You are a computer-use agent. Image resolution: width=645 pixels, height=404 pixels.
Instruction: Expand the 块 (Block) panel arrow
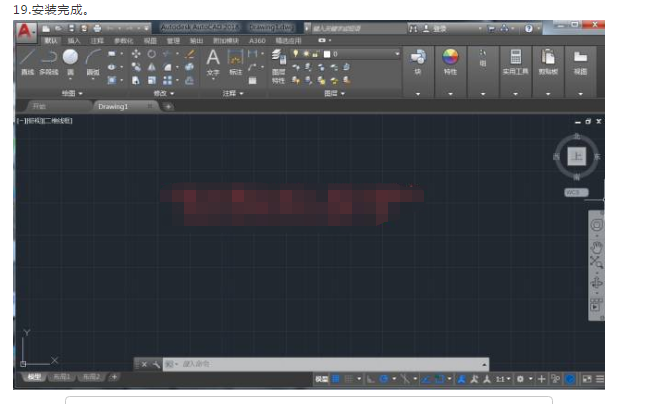point(418,94)
